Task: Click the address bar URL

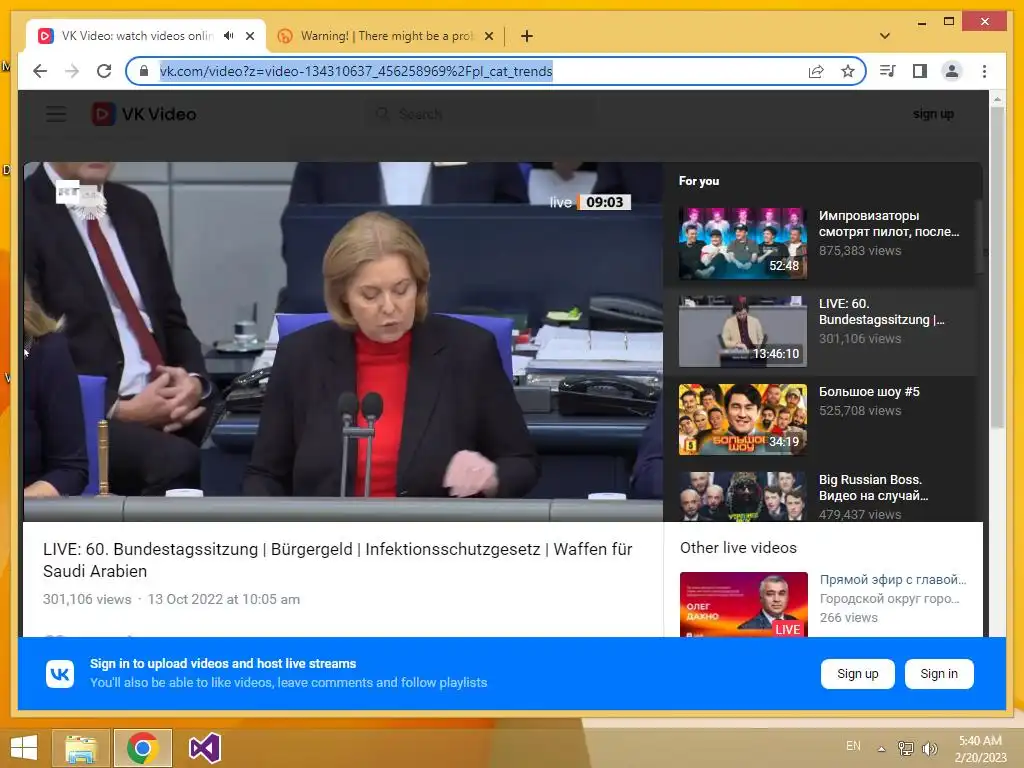Action: click(356, 71)
